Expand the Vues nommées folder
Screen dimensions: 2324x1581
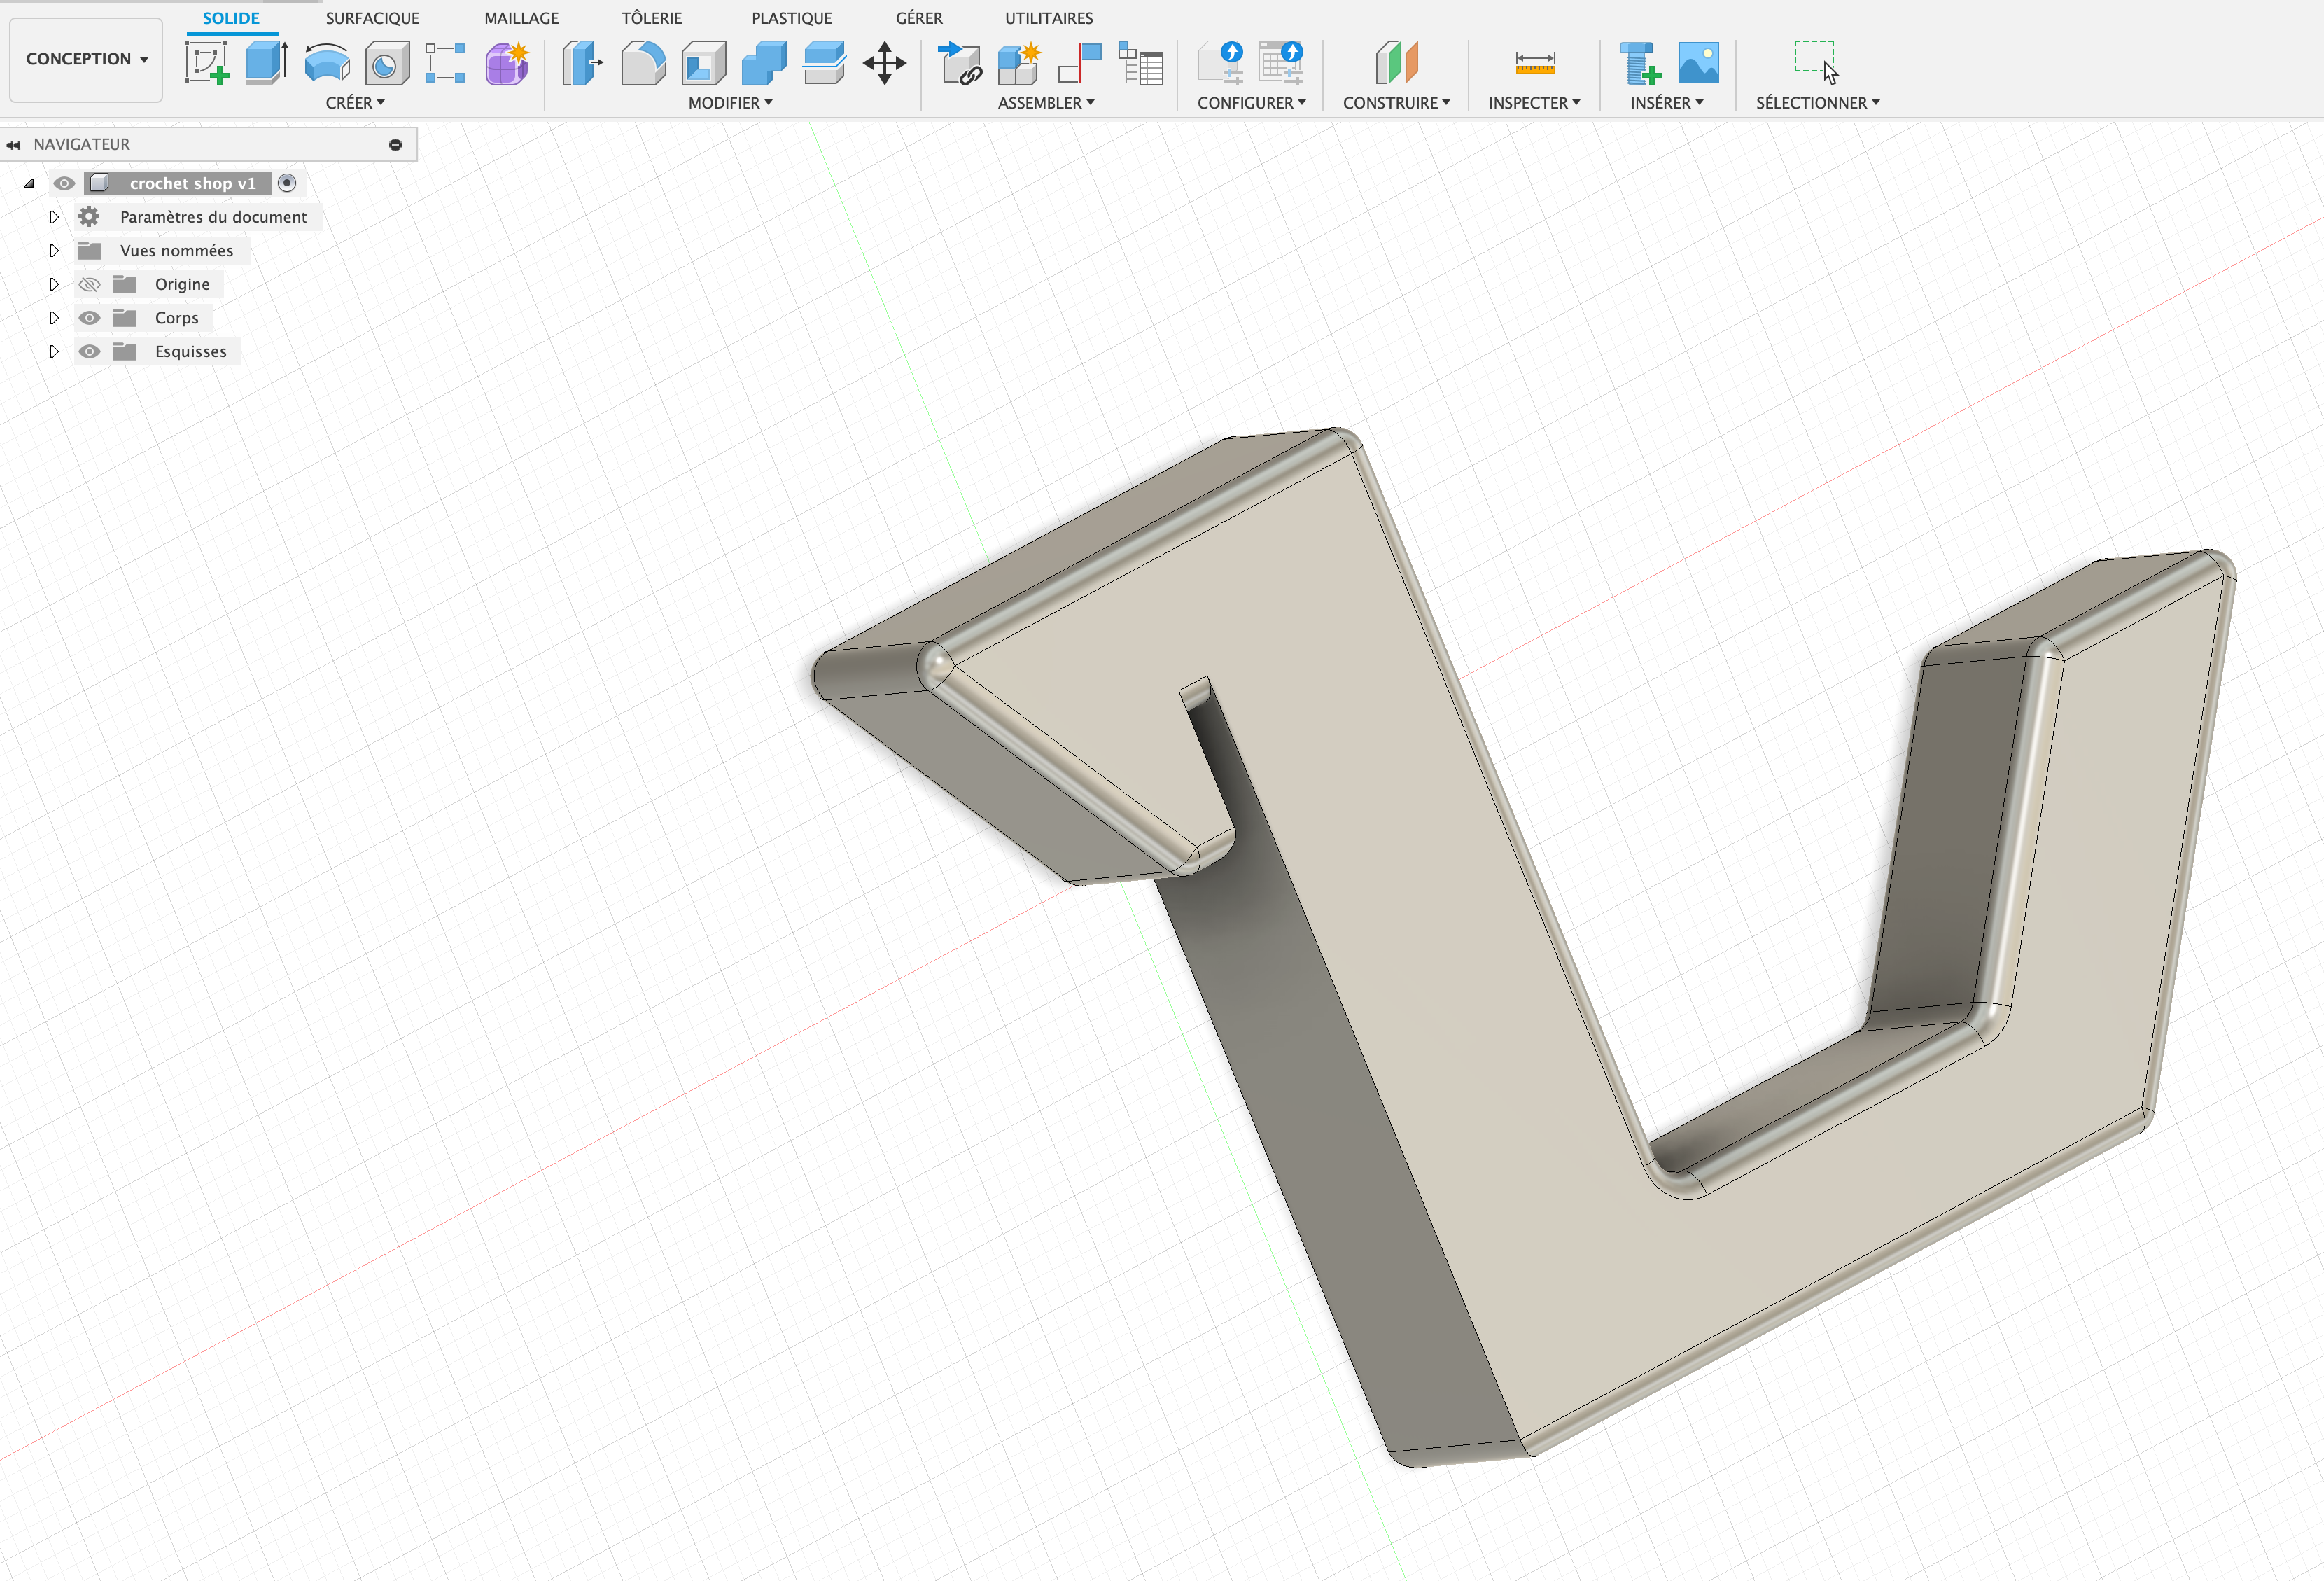point(54,251)
